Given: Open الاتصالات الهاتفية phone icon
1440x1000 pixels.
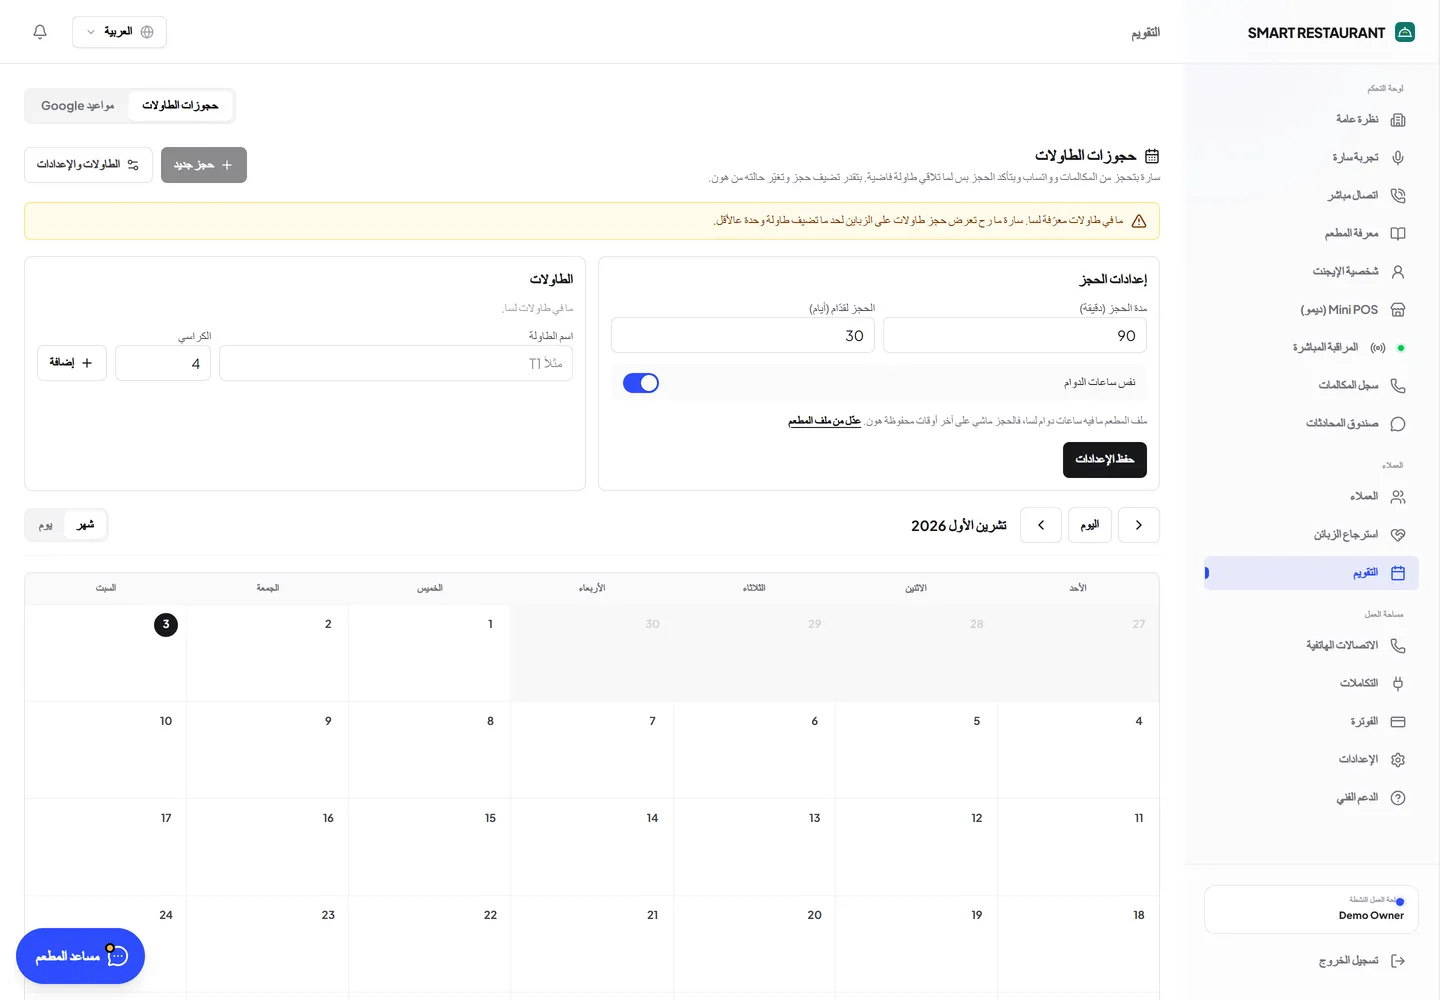Looking at the screenshot, I should pyautogui.click(x=1398, y=646).
